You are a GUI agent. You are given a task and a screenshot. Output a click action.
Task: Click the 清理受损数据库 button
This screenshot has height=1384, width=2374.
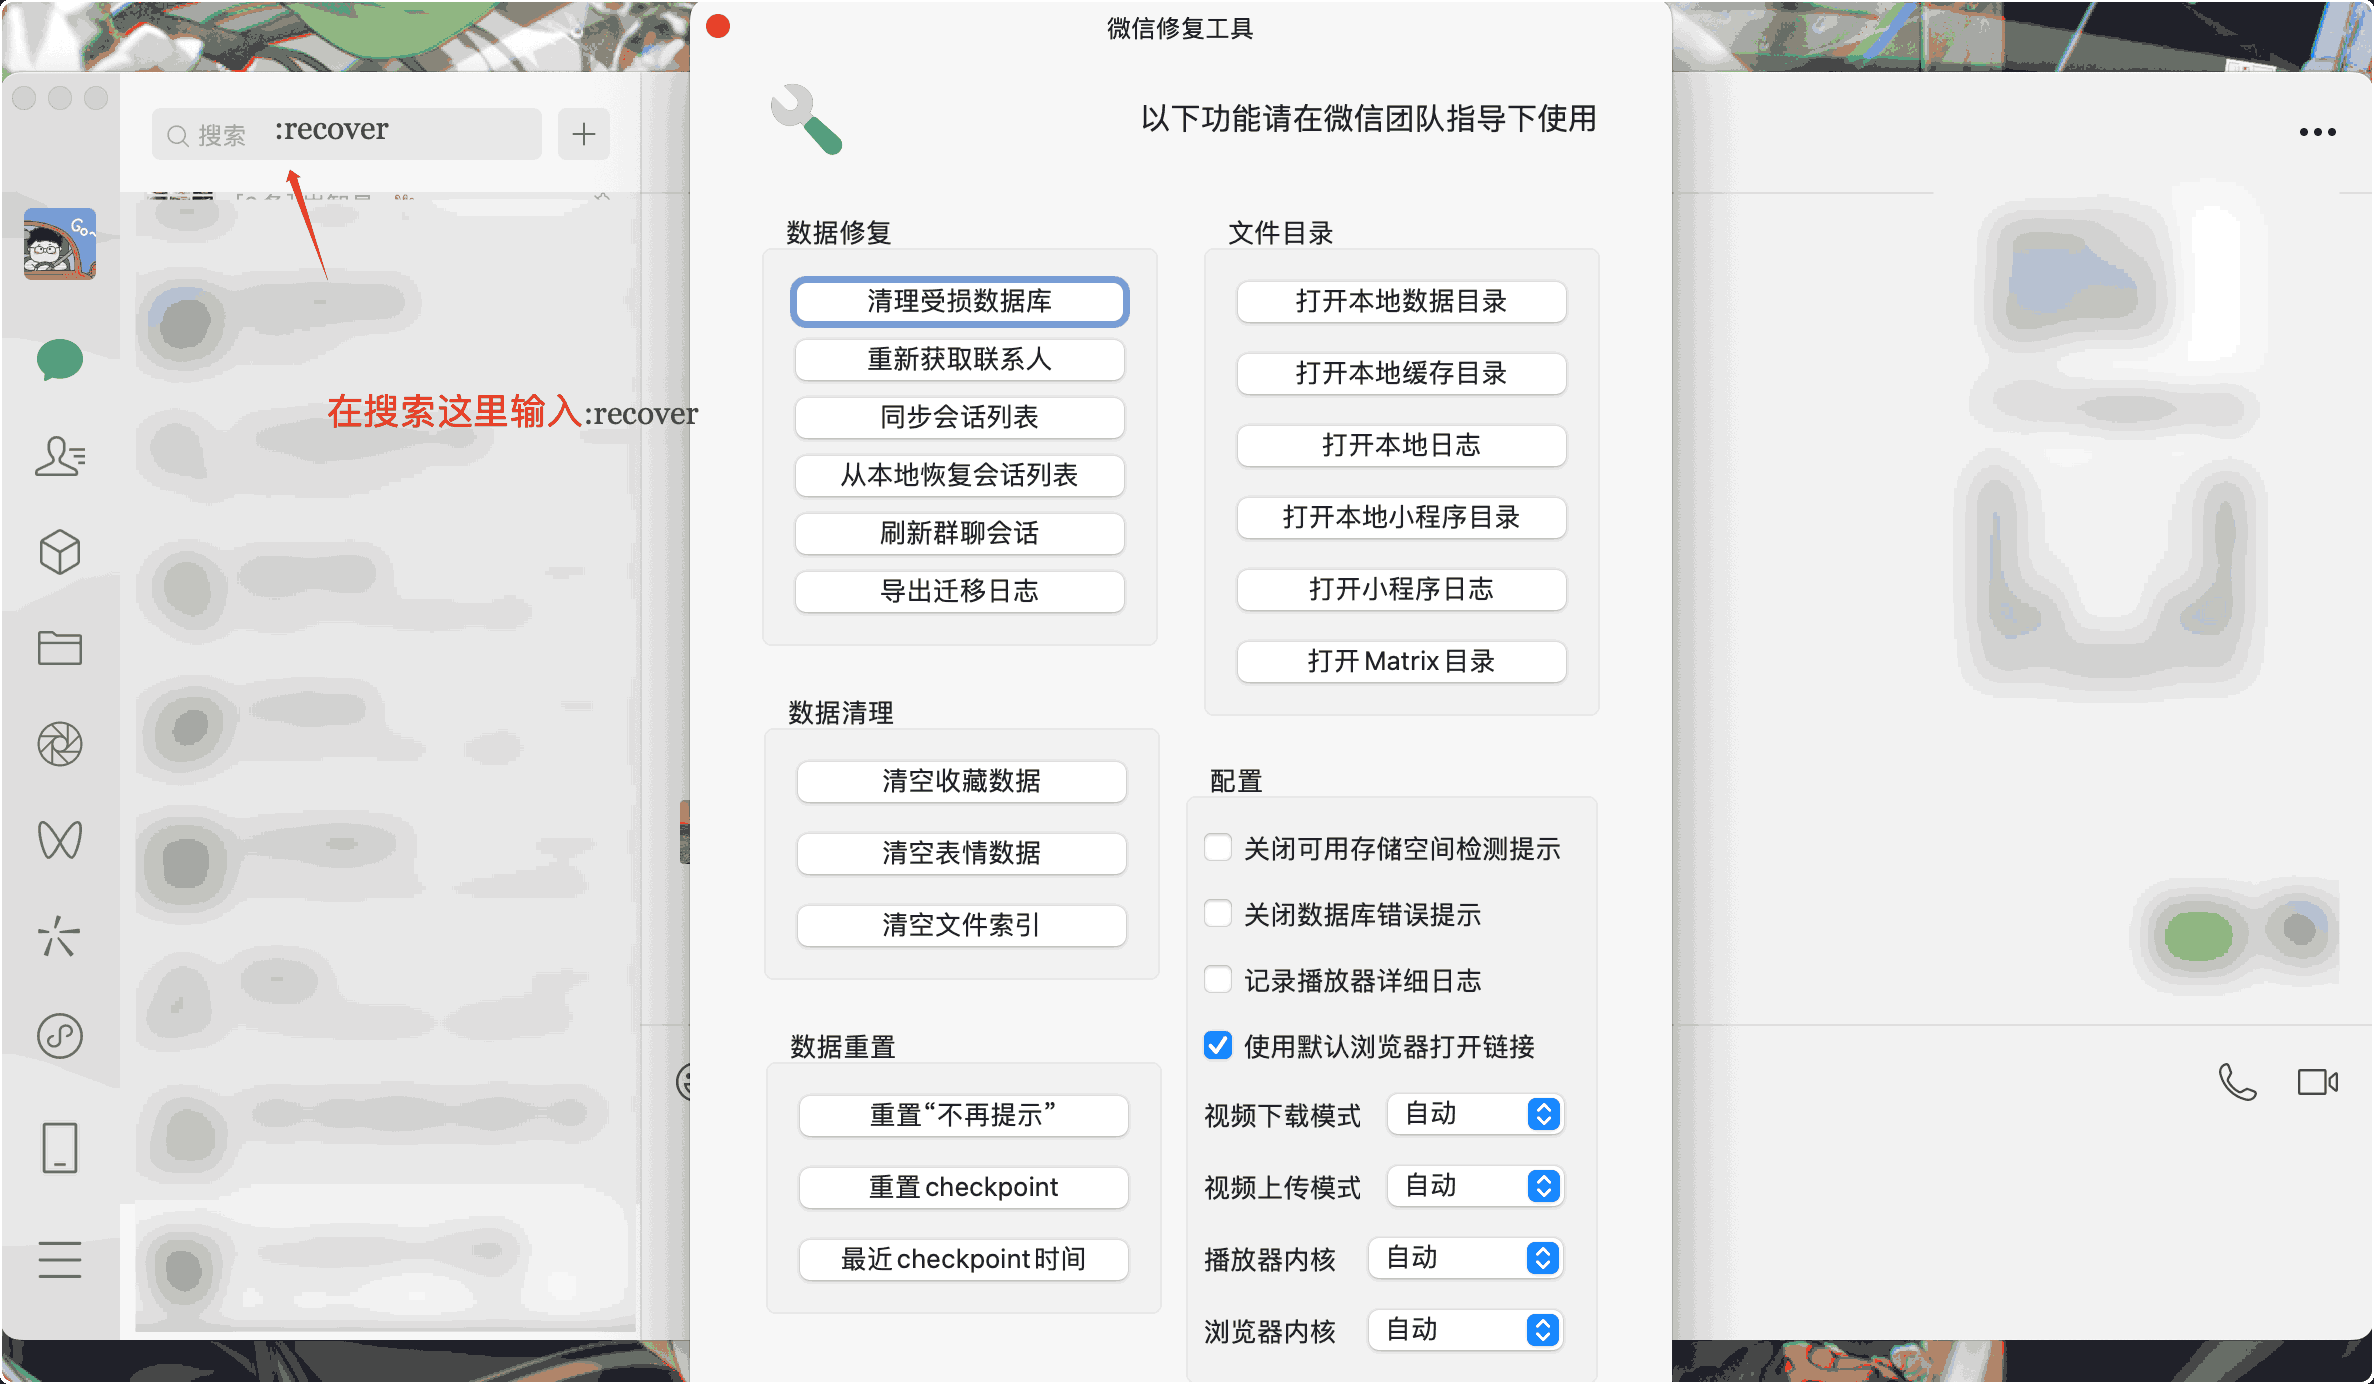click(959, 301)
